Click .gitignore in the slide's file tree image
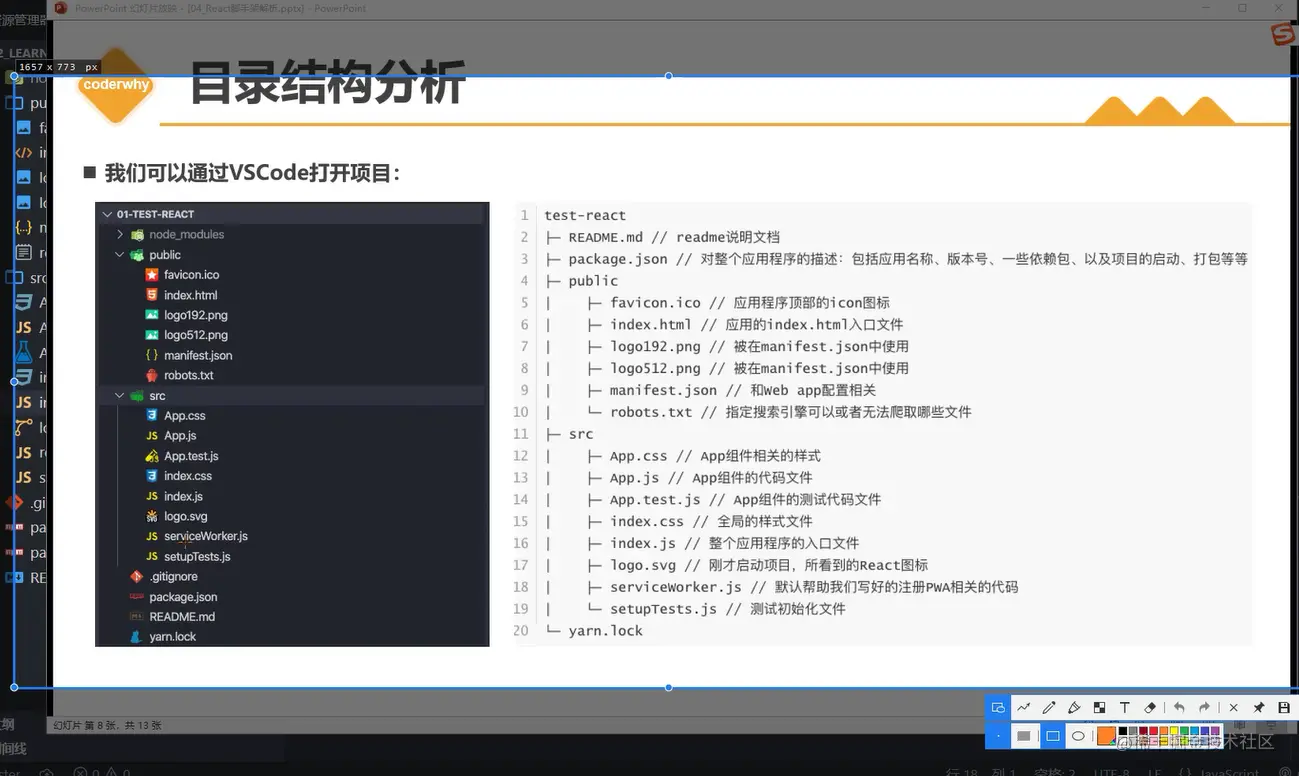Viewport: 1299px width, 776px height. point(173,576)
